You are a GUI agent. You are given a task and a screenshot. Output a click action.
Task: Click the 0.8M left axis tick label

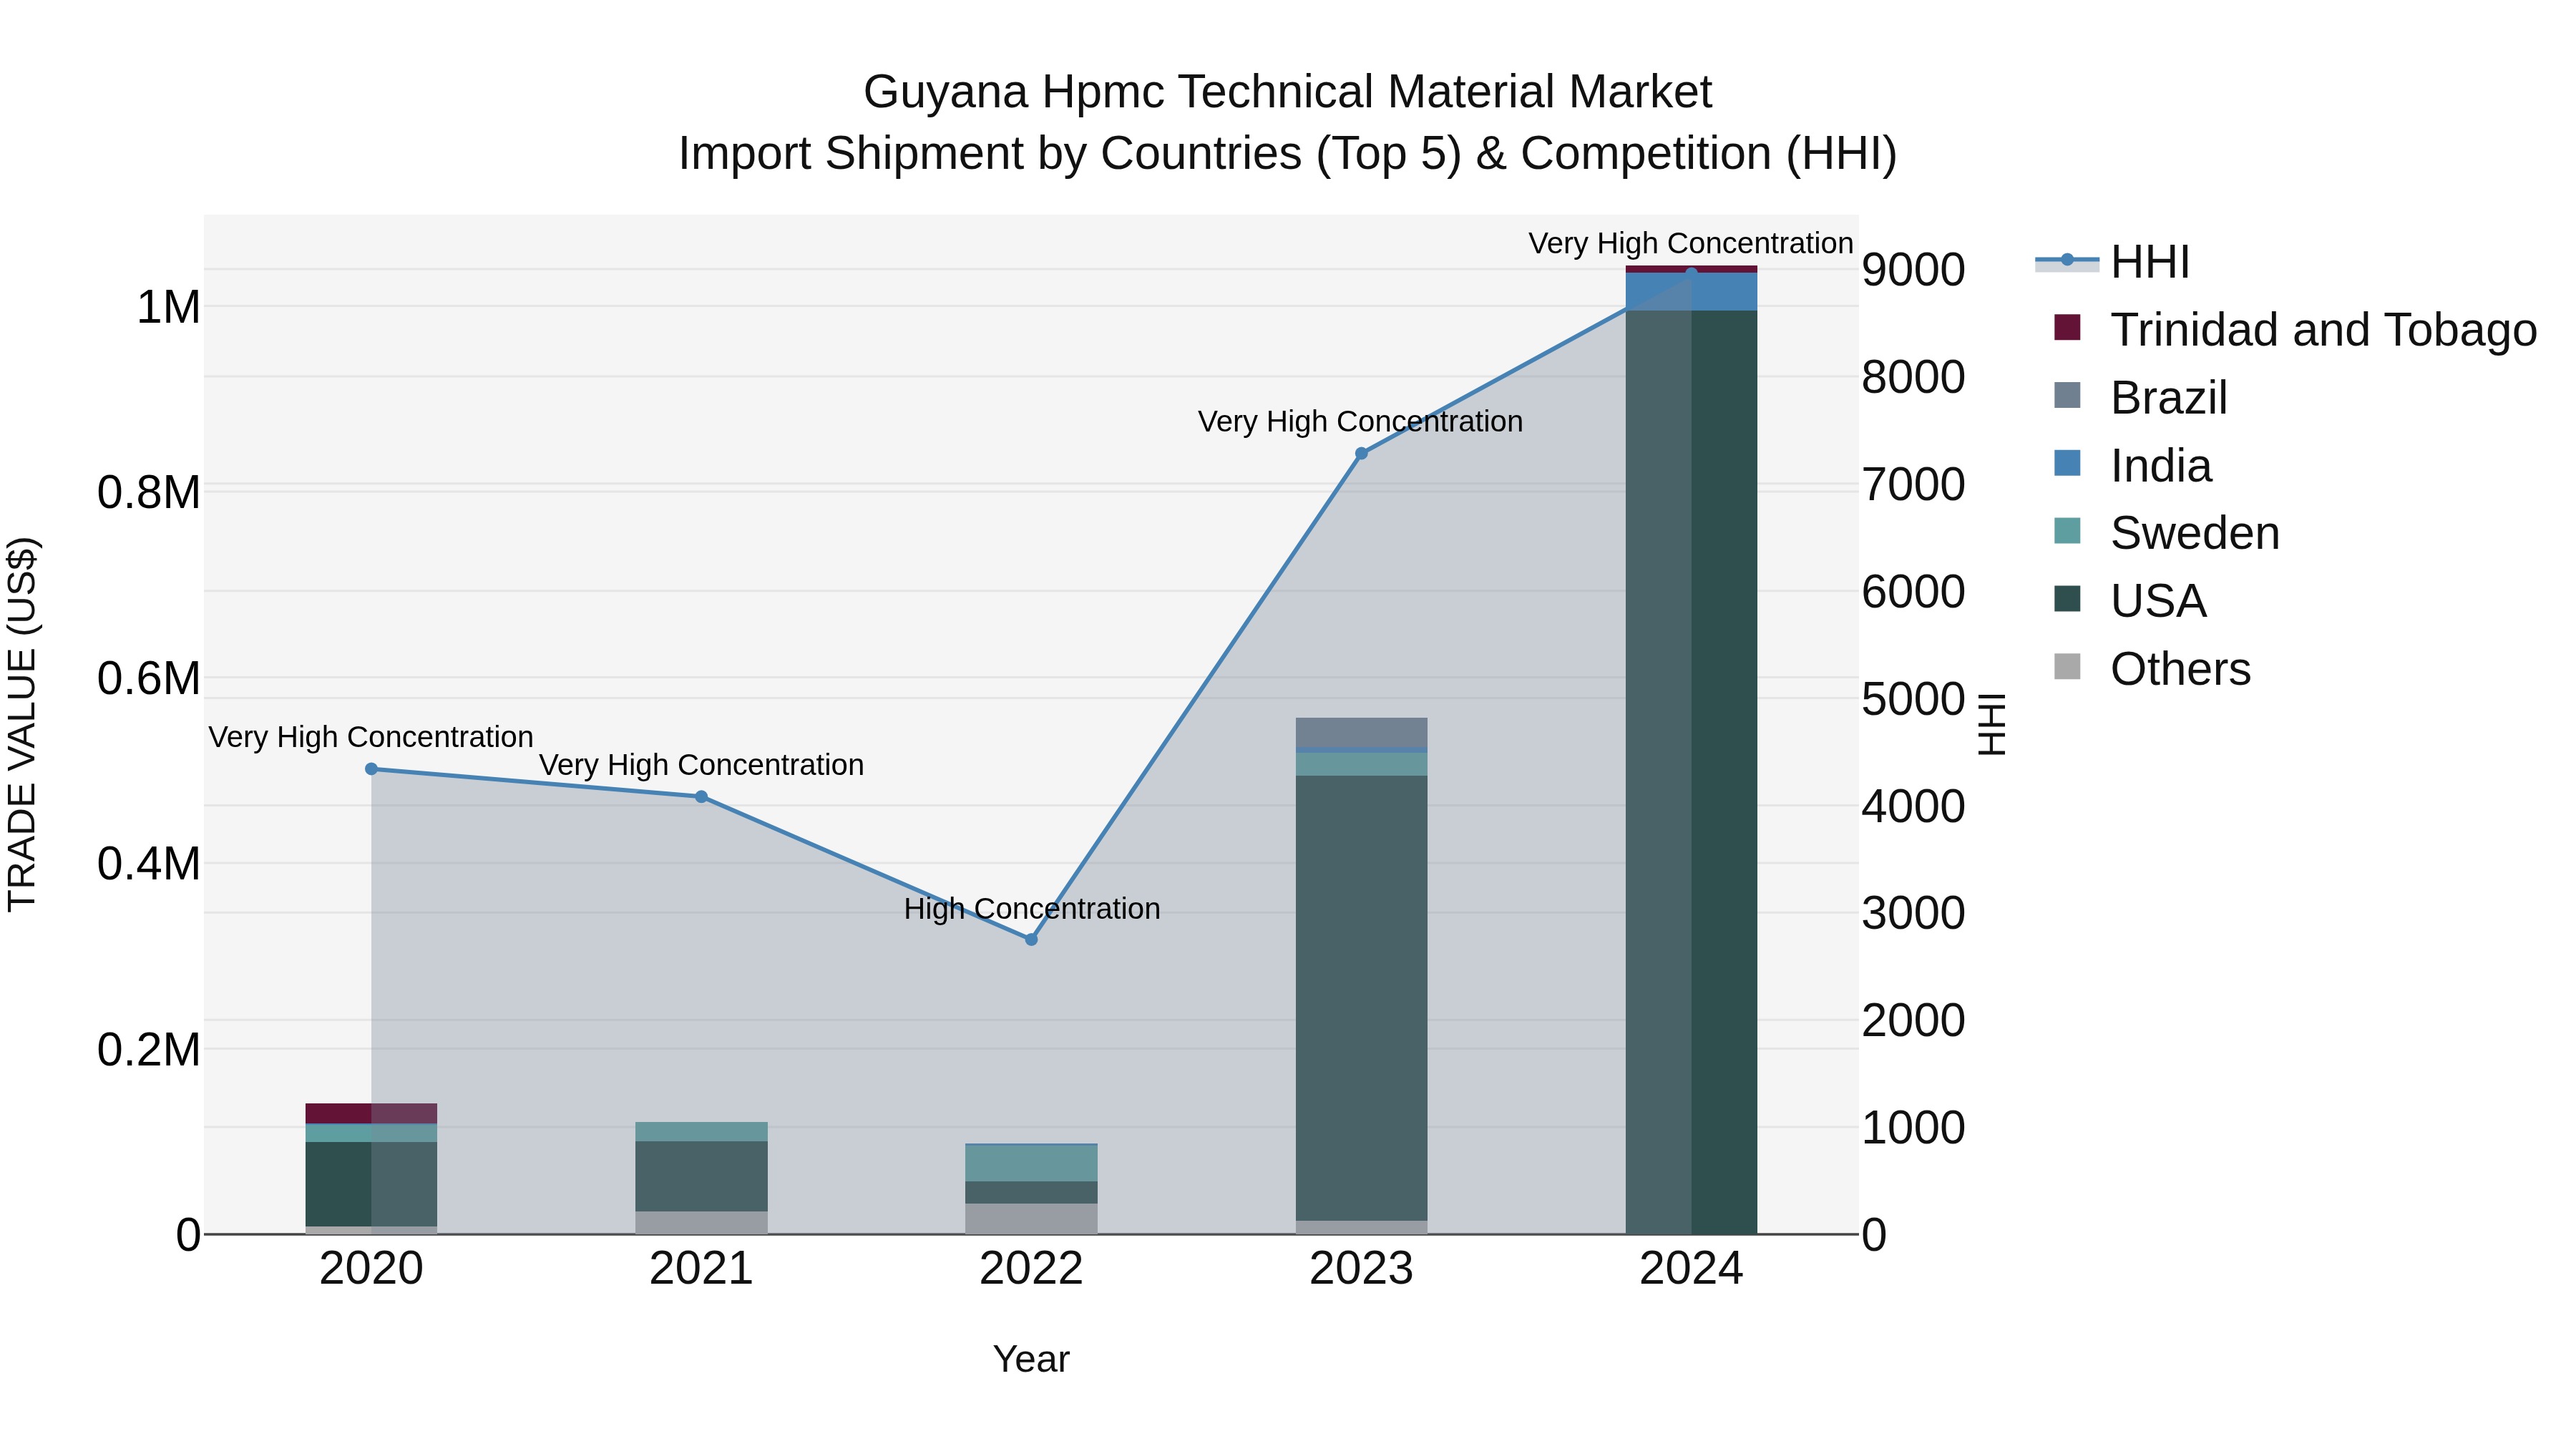pyautogui.click(x=149, y=493)
